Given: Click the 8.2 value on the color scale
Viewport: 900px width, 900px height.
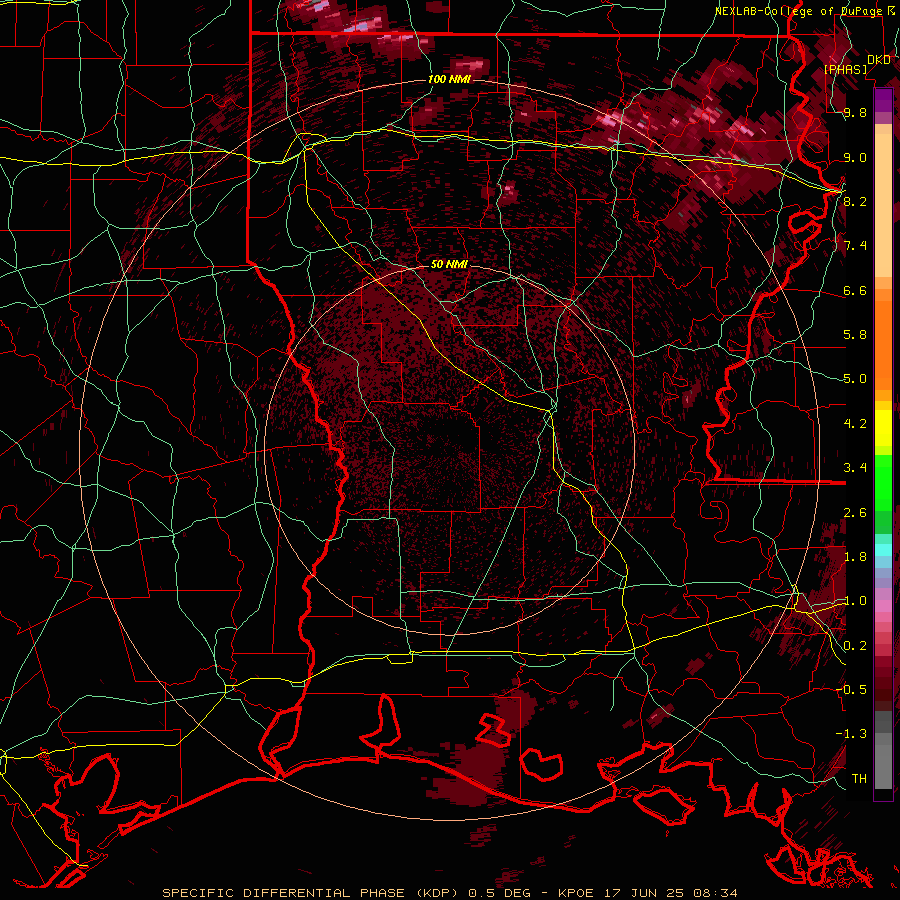Looking at the screenshot, I should 855,201.
